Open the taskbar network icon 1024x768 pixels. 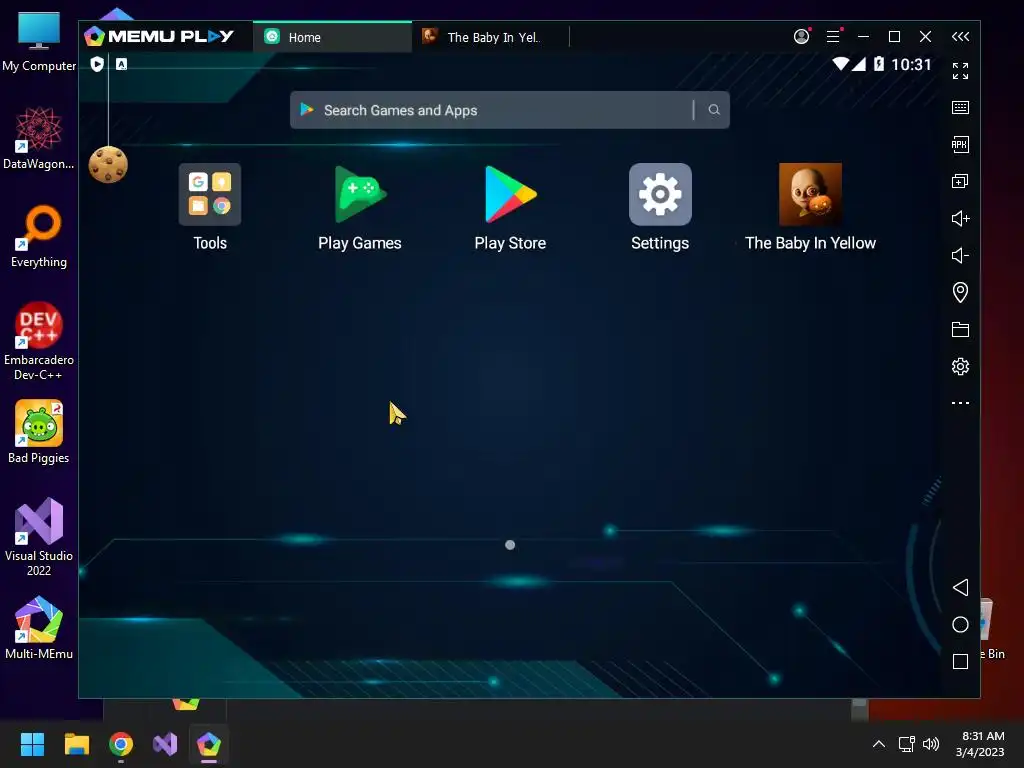pyautogui.click(x=906, y=744)
